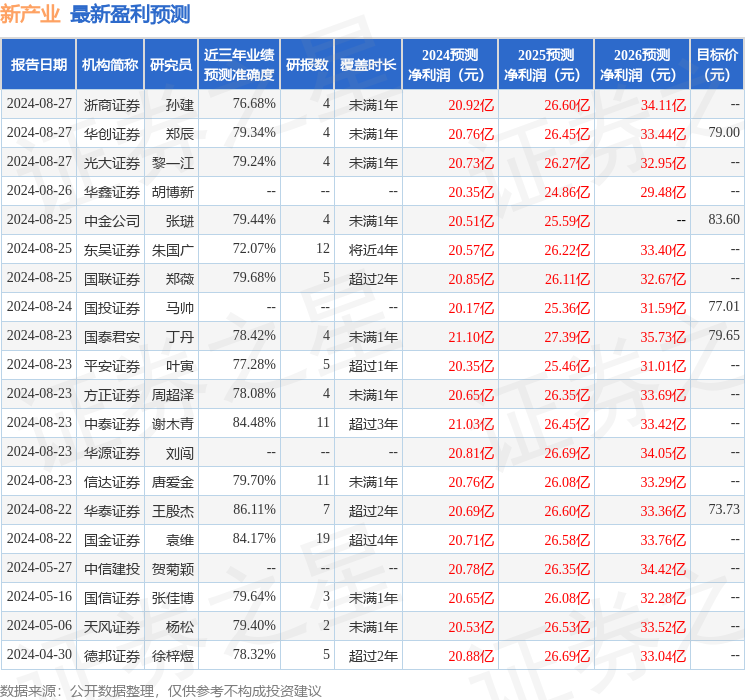Click the 2026预测净利润 column header

641,64
